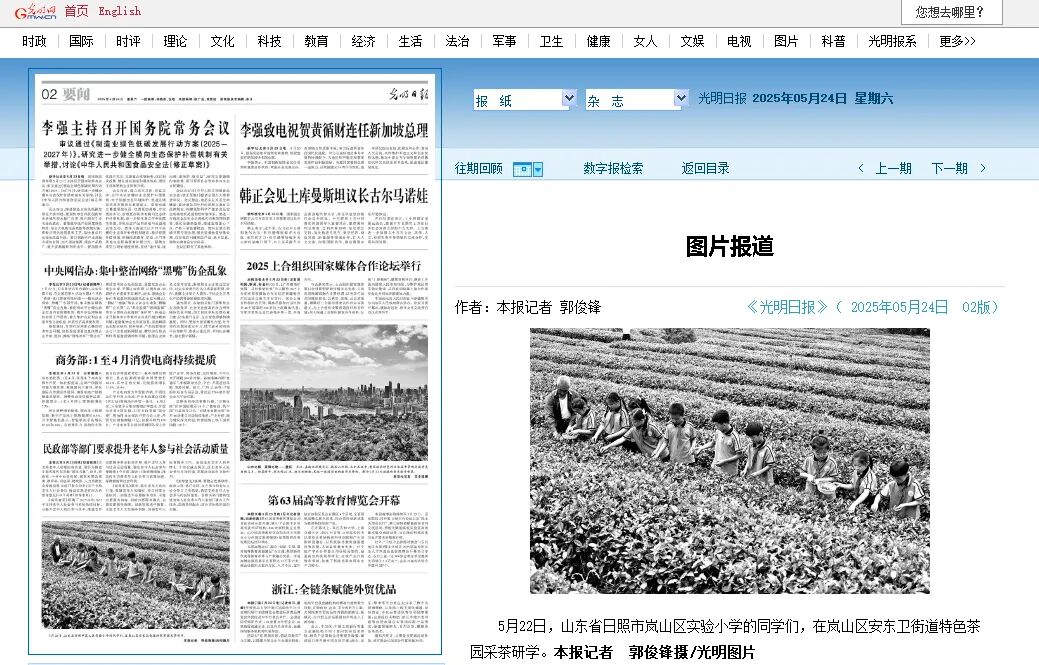This screenshot has width=1039, height=665.
Task: Open the 经济 channel
Action: pyautogui.click(x=363, y=41)
